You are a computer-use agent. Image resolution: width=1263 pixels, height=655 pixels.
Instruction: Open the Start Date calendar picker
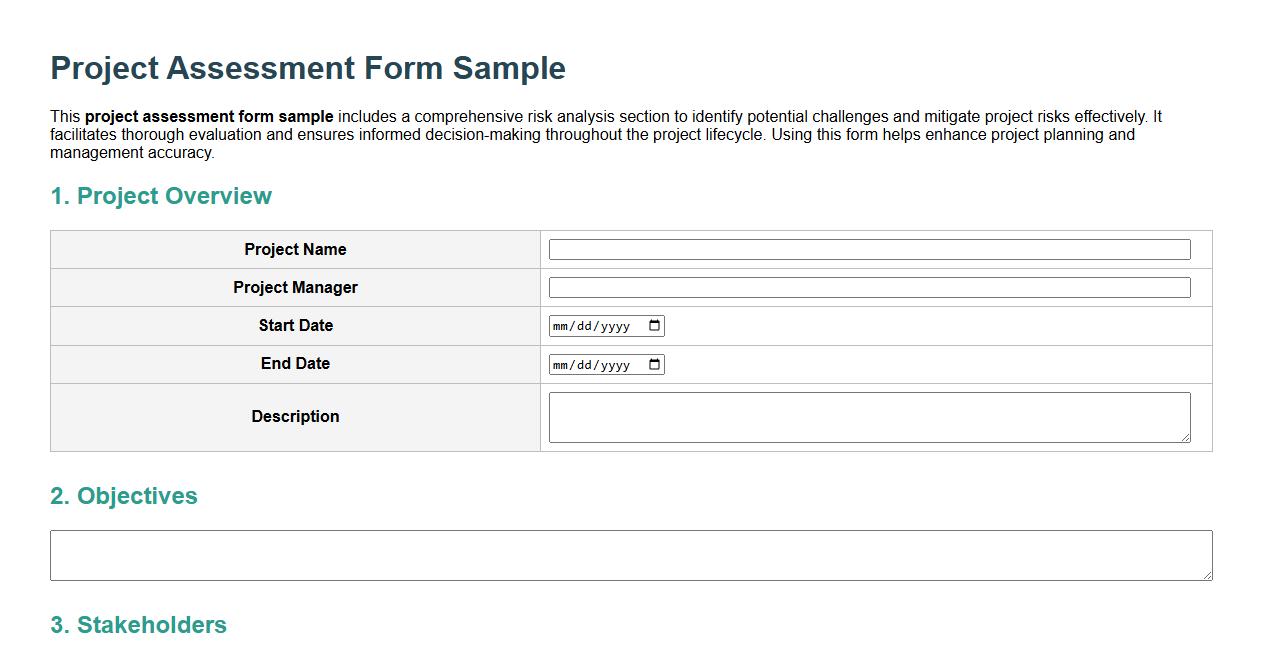[654, 325]
